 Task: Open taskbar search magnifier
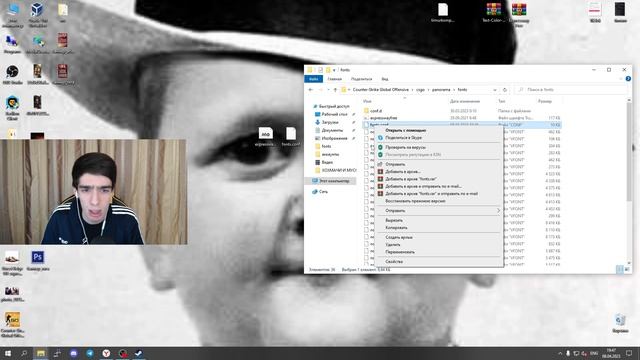tap(24, 353)
